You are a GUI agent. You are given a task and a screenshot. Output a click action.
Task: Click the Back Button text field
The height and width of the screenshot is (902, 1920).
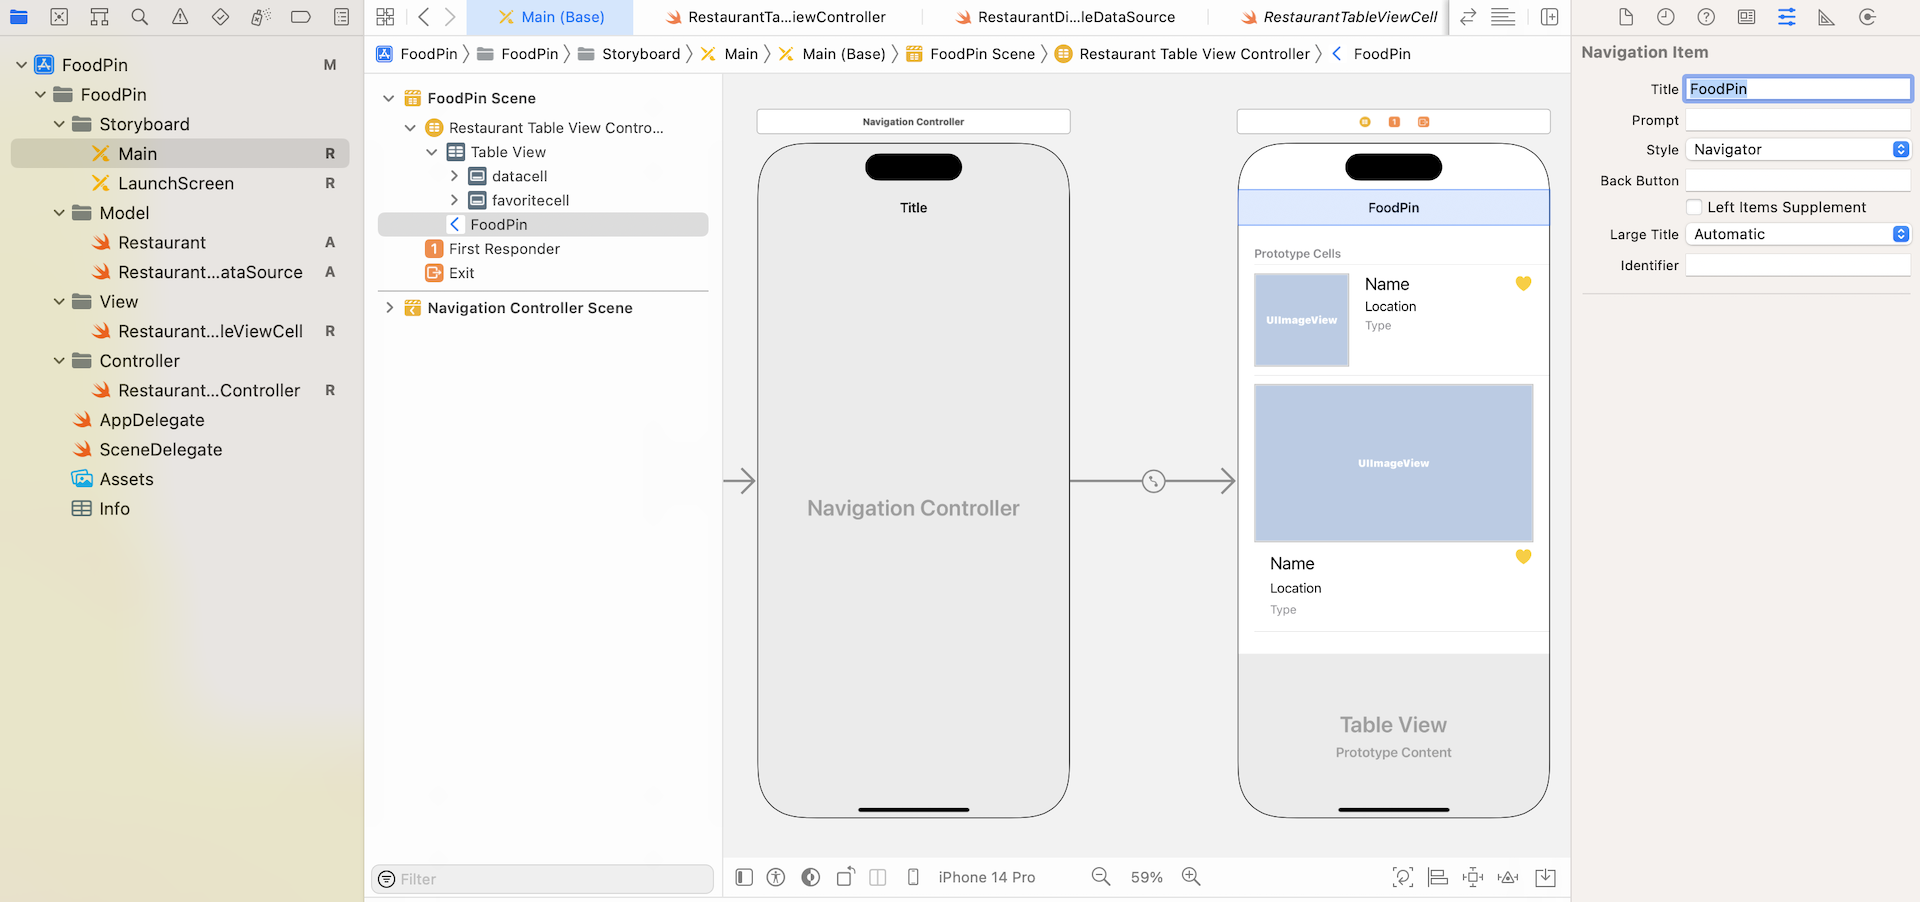(1798, 181)
